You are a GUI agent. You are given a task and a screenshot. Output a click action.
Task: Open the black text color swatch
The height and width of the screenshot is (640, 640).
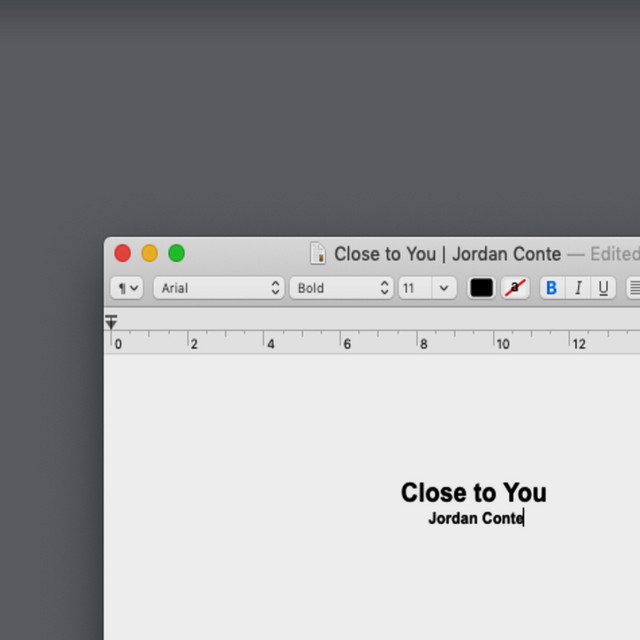481,288
